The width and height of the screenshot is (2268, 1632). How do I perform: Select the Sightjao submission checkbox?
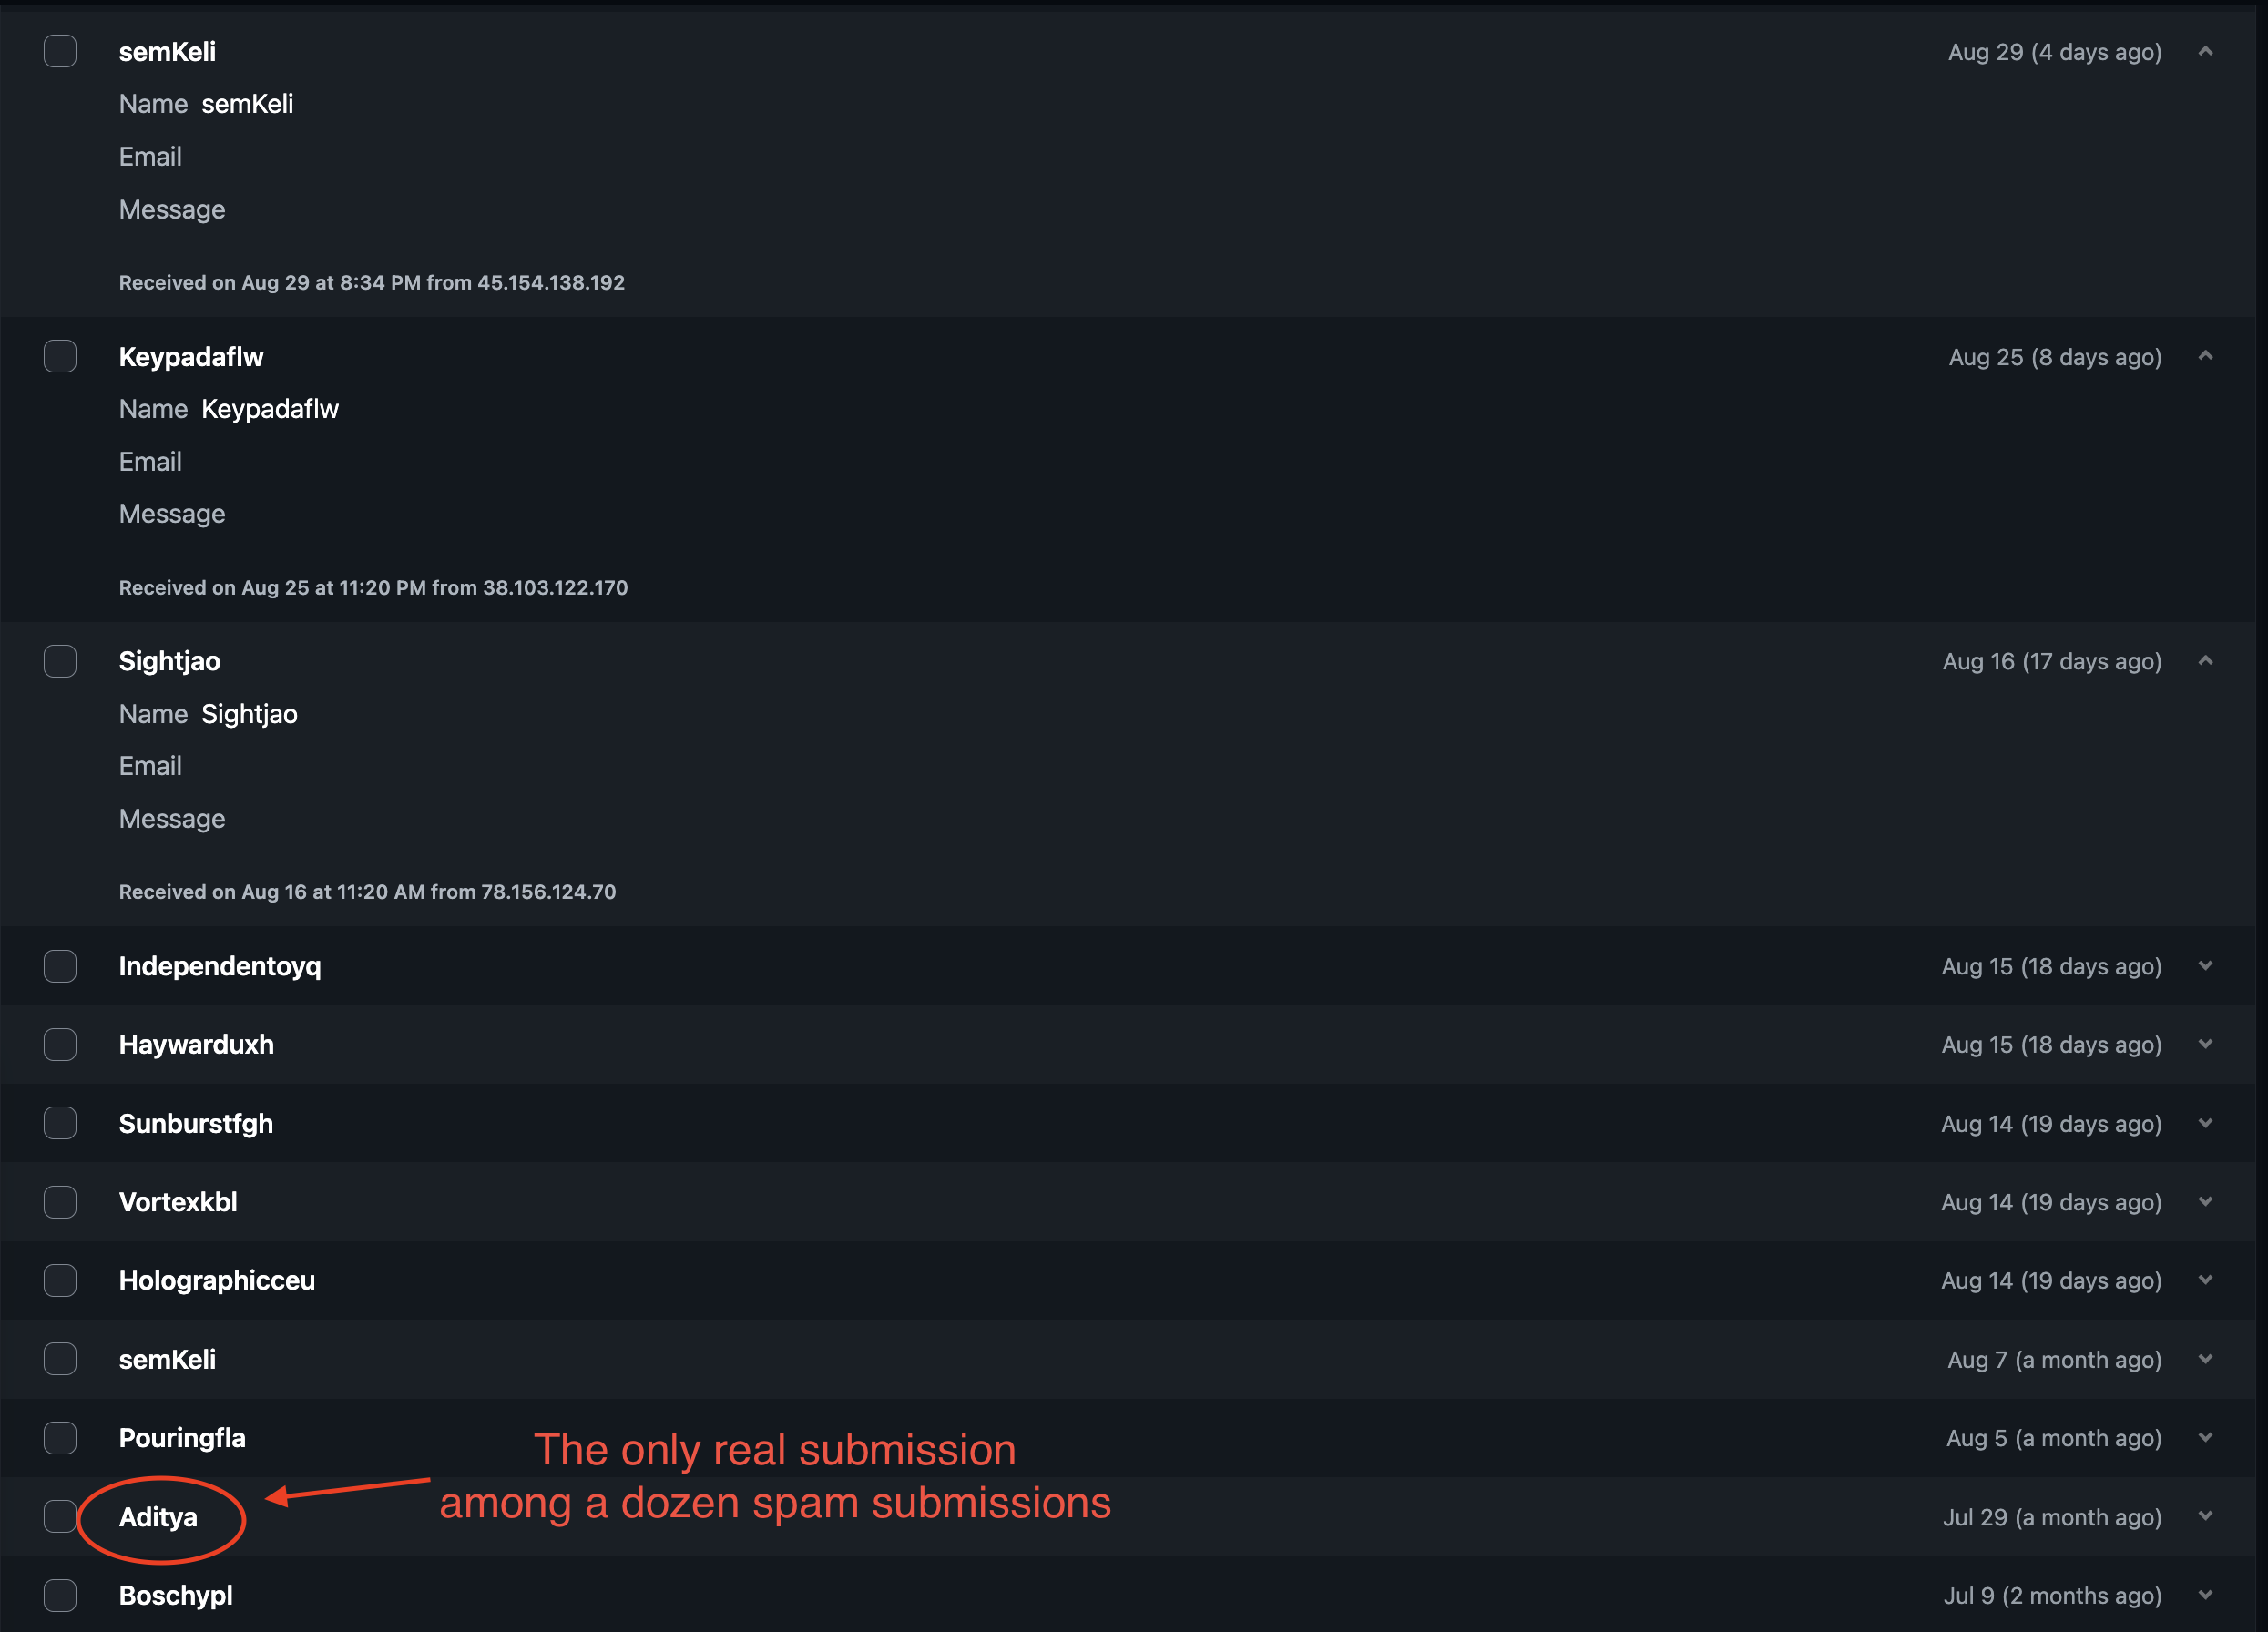[60, 660]
